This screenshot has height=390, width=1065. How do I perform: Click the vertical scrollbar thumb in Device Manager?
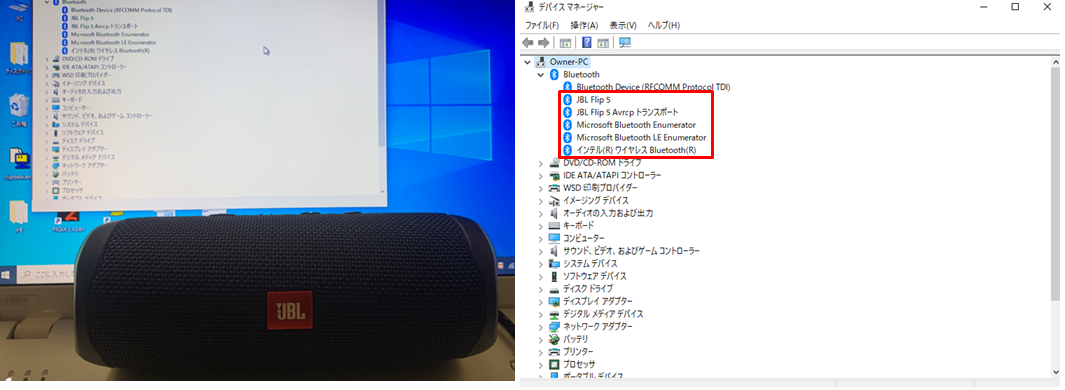(1055, 183)
